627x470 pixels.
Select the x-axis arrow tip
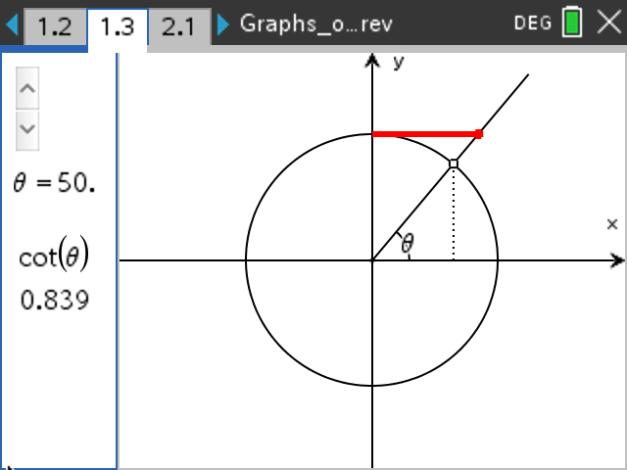point(618,261)
